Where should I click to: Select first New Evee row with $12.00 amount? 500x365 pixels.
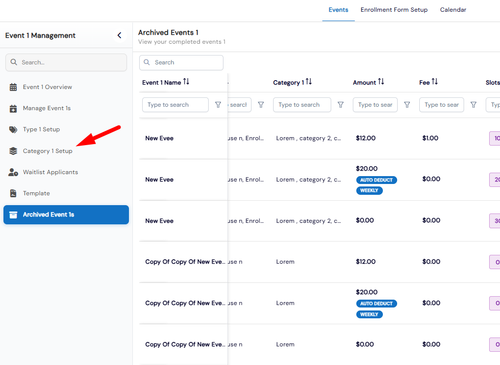tap(159, 138)
